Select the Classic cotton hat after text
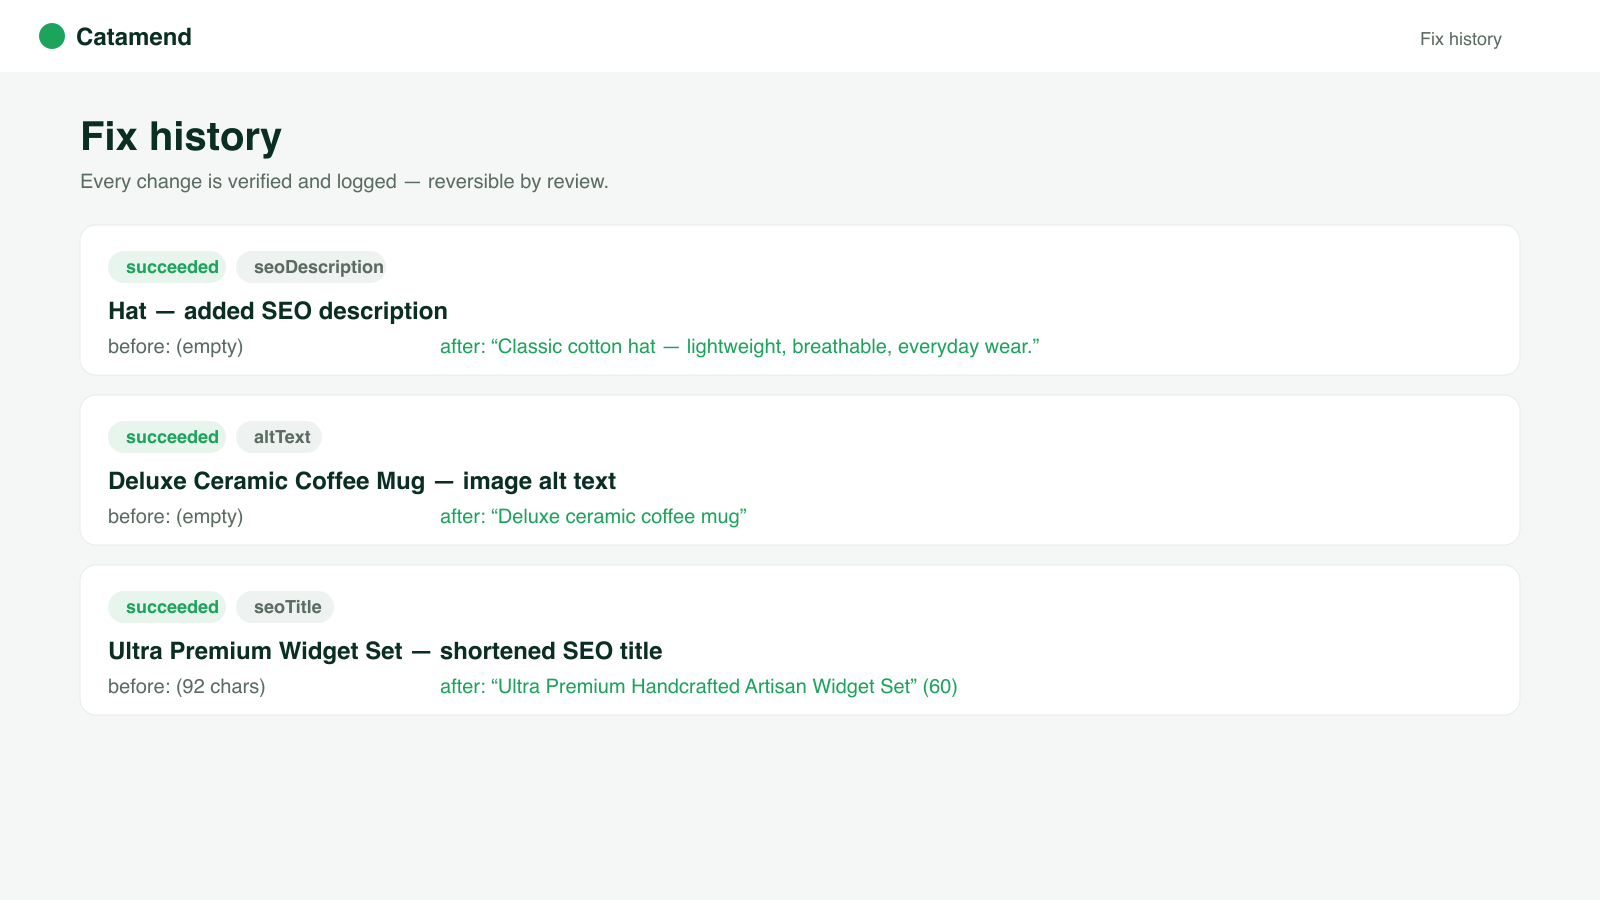Screen dimensions: 1600x900 point(740,346)
